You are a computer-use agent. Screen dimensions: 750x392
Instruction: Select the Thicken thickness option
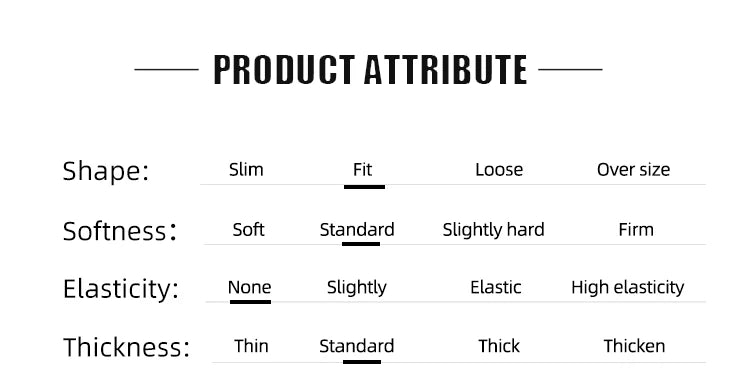pyautogui.click(x=634, y=346)
